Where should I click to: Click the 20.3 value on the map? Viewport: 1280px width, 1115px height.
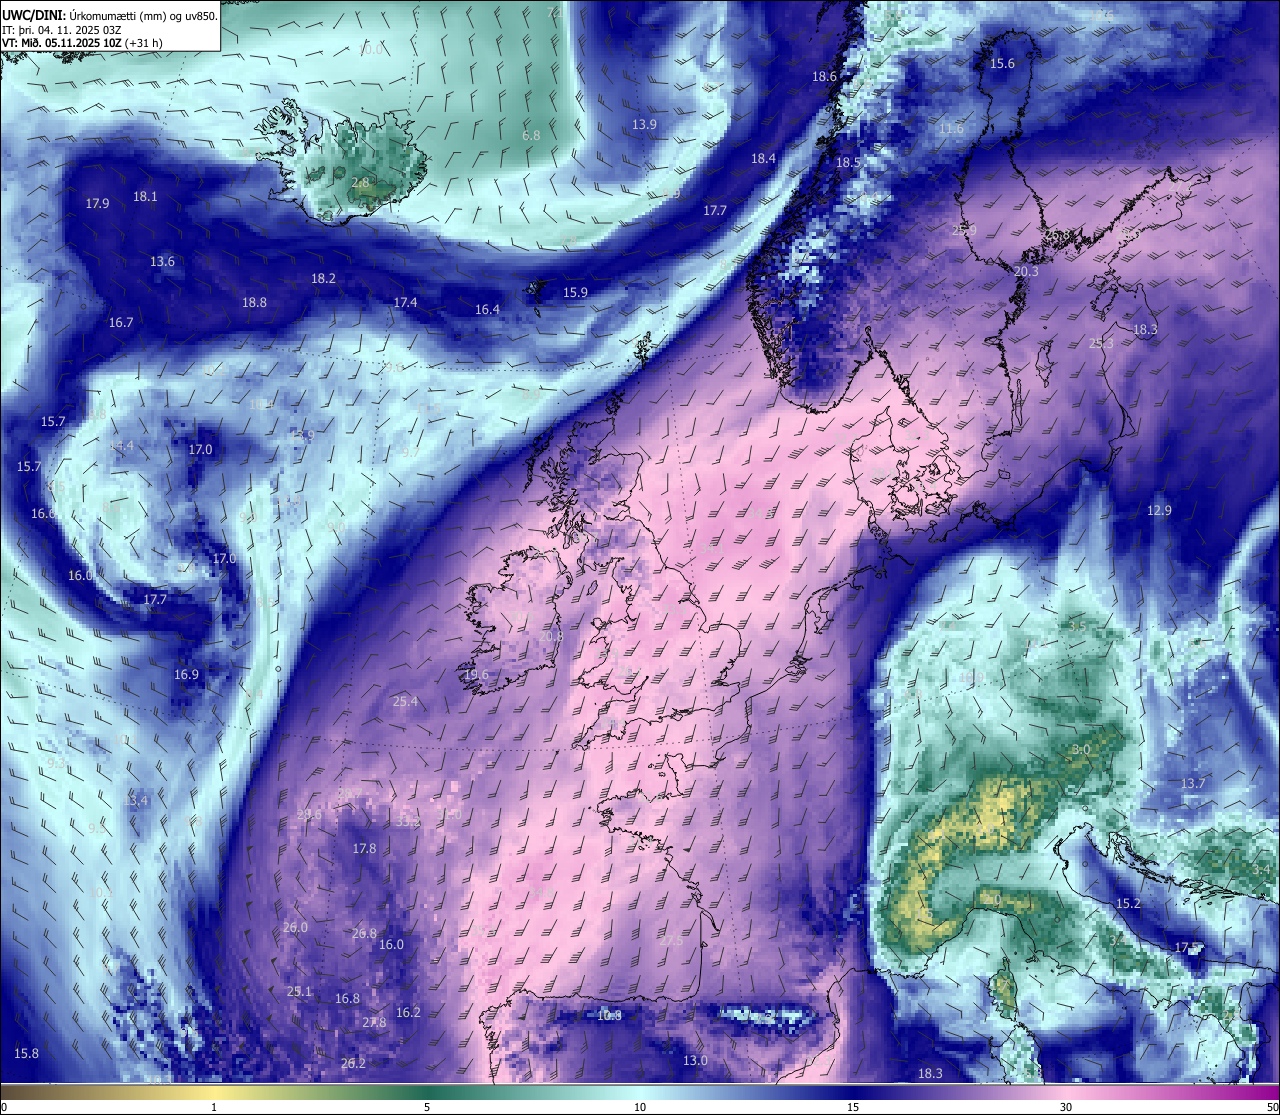pyautogui.click(x=1026, y=272)
